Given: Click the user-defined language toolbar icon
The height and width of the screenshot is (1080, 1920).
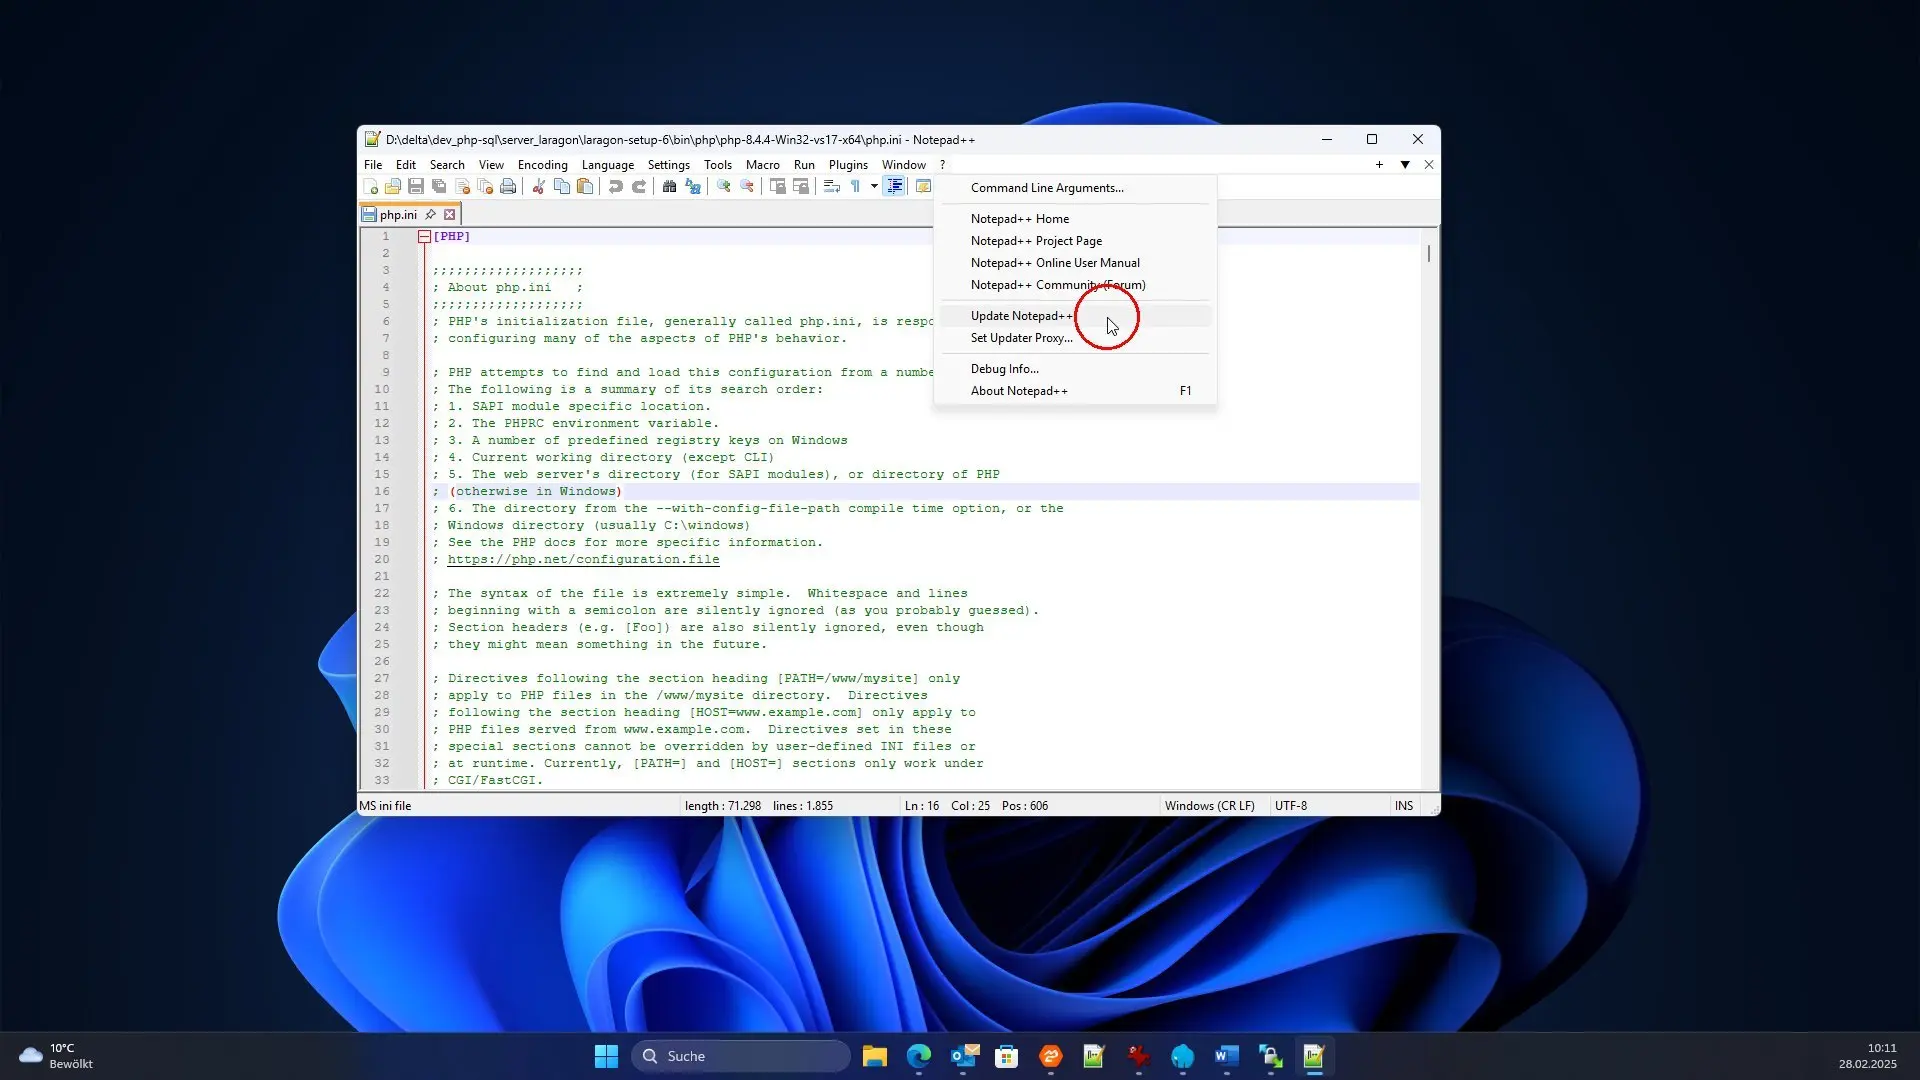Looking at the screenshot, I should pyautogui.click(x=923, y=187).
